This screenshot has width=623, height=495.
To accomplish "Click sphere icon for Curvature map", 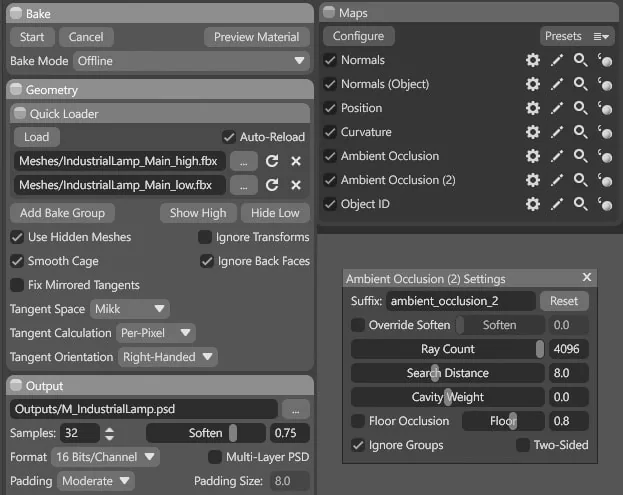I will point(605,132).
